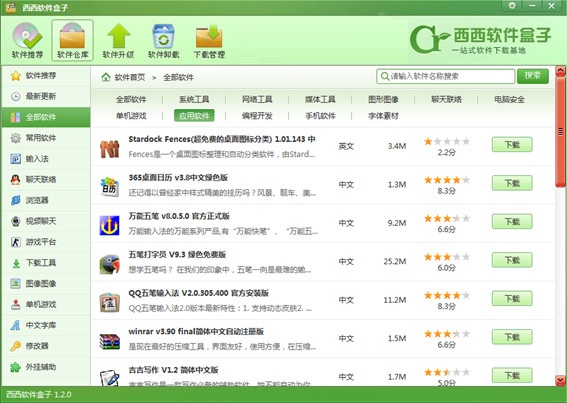Image resolution: width=567 pixels, height=403 pixels.
Task: Select 外挂辅助 puzzle sidebar item
Action: coord(46,367)
